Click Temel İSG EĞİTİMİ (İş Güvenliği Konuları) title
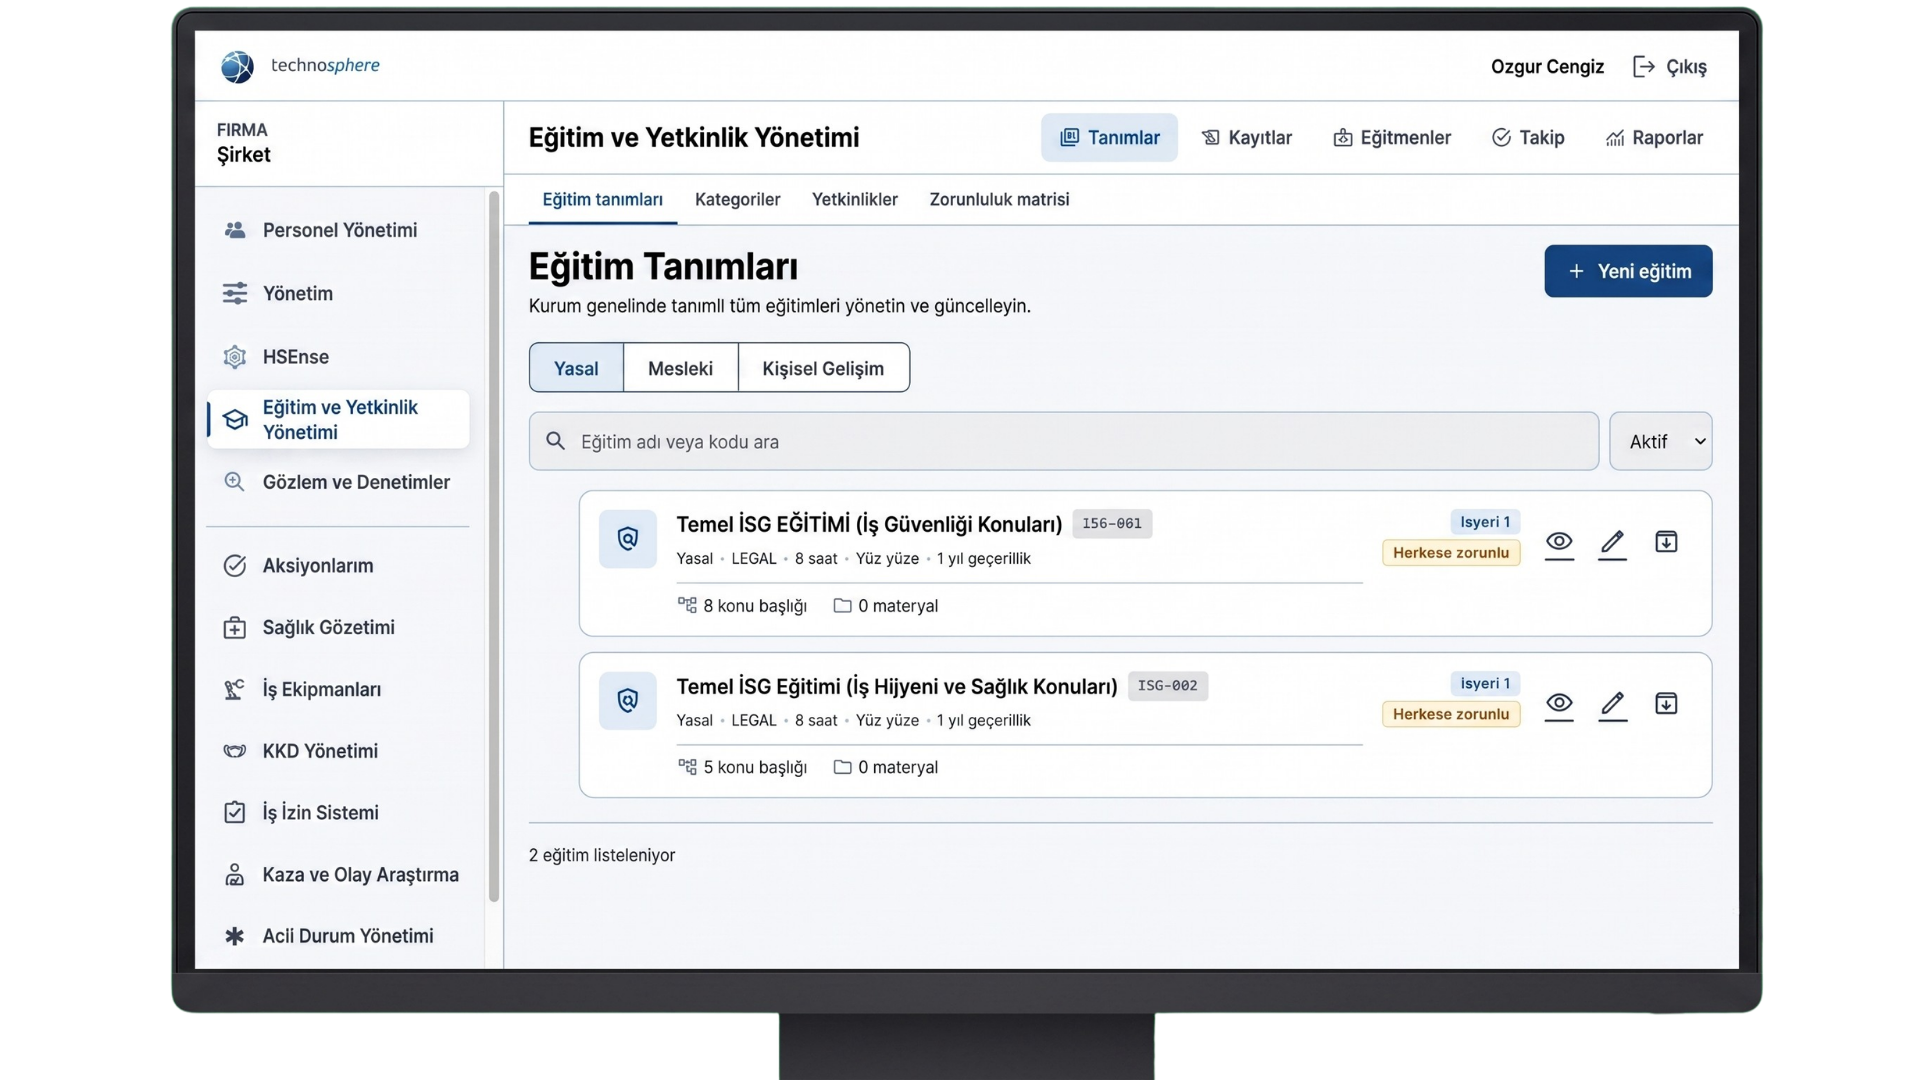The height and width of the screenshot is (1080, 1920). tap(869, 525)
